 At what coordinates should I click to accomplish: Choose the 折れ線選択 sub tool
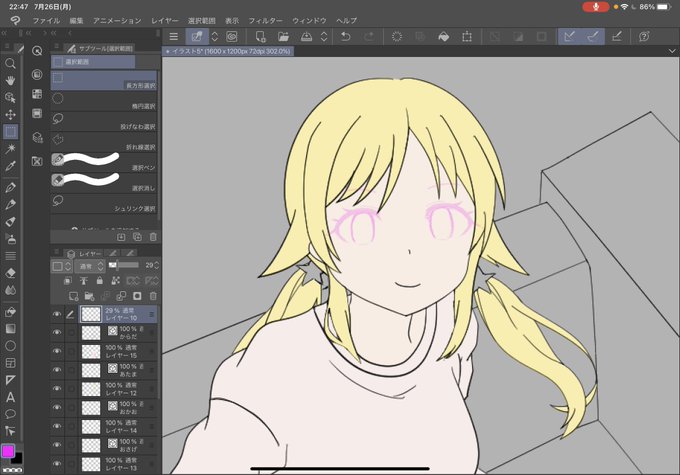coord(104,142)
